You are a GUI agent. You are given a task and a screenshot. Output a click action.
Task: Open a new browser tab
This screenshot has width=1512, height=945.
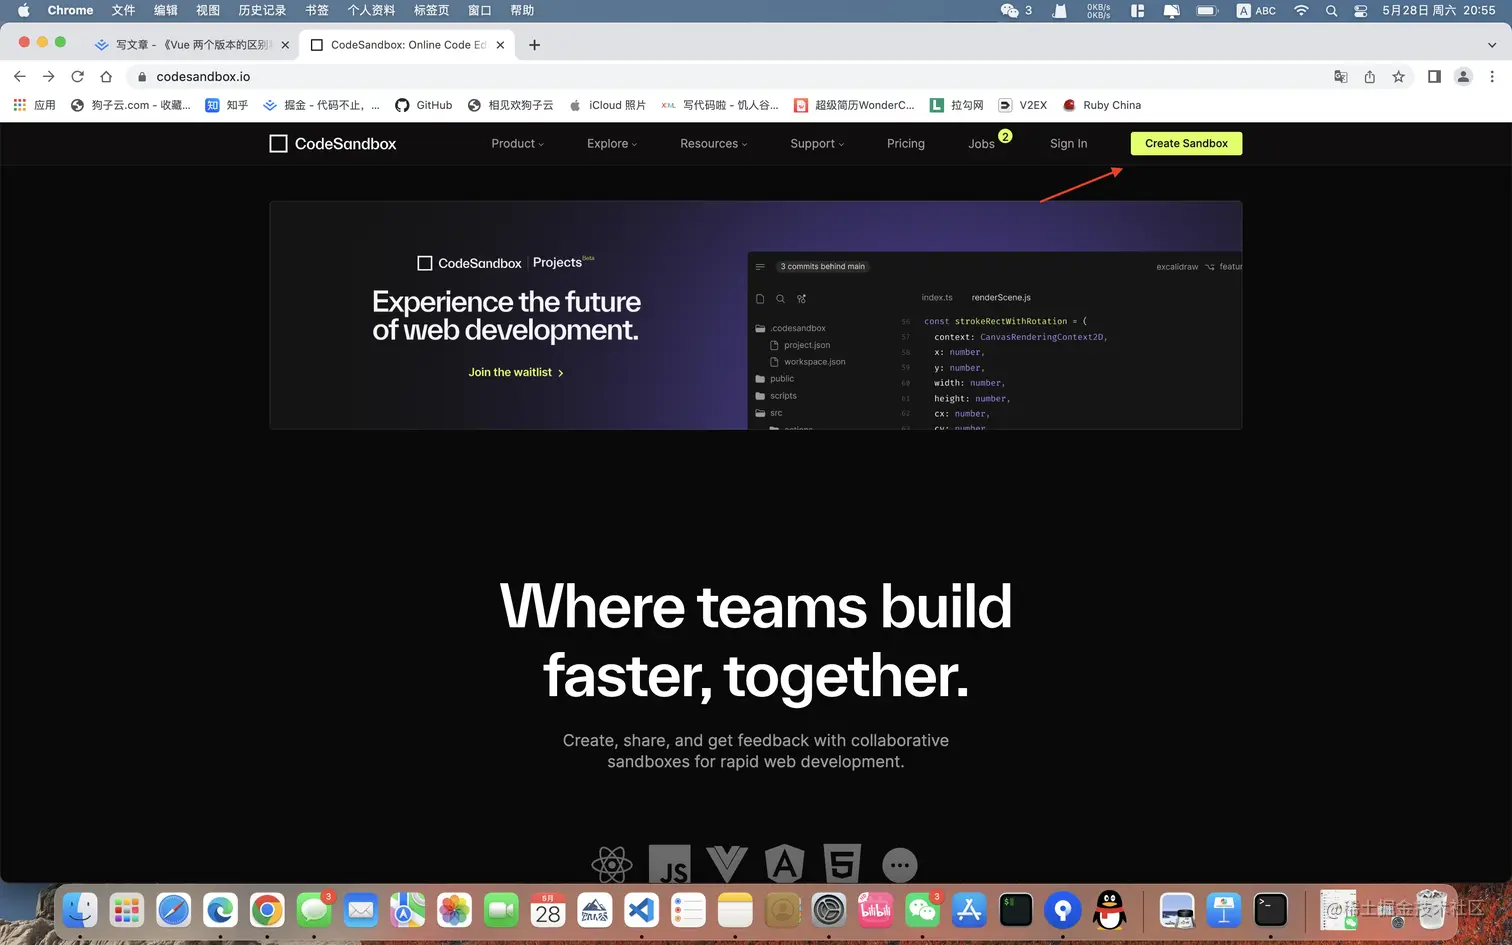(534, 45)
